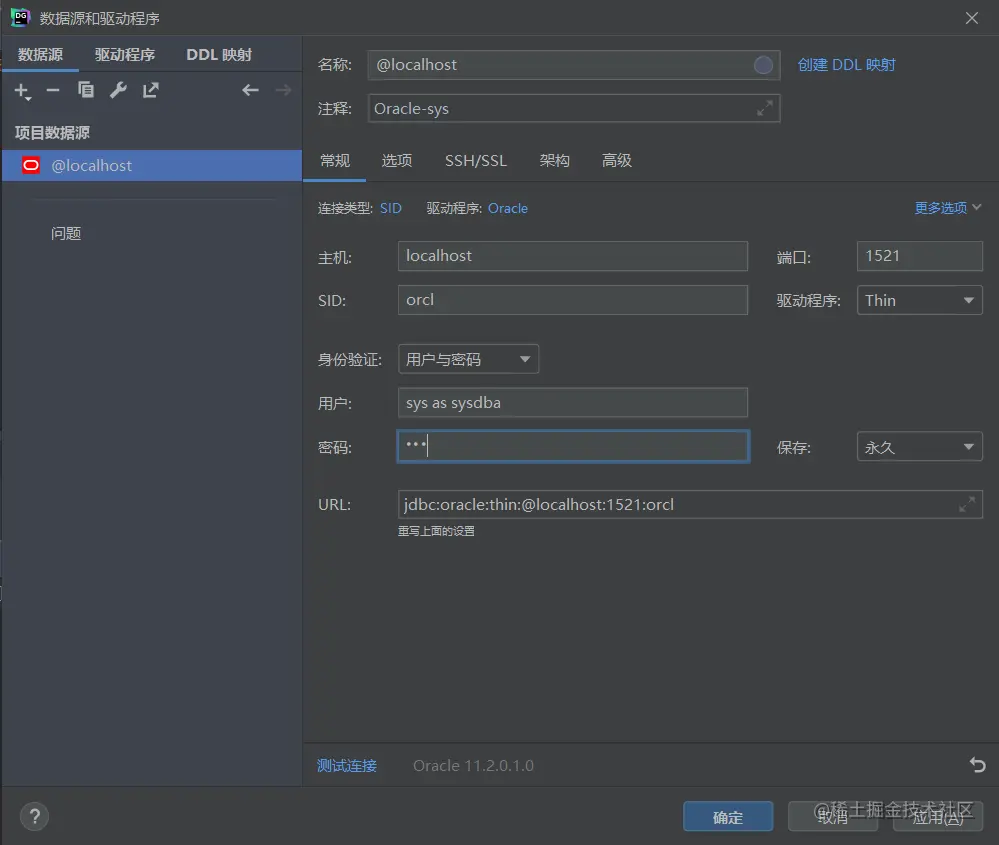The image size is (999, 845).
Task: Go back with left arrow icon
Action: pos(250,90)
